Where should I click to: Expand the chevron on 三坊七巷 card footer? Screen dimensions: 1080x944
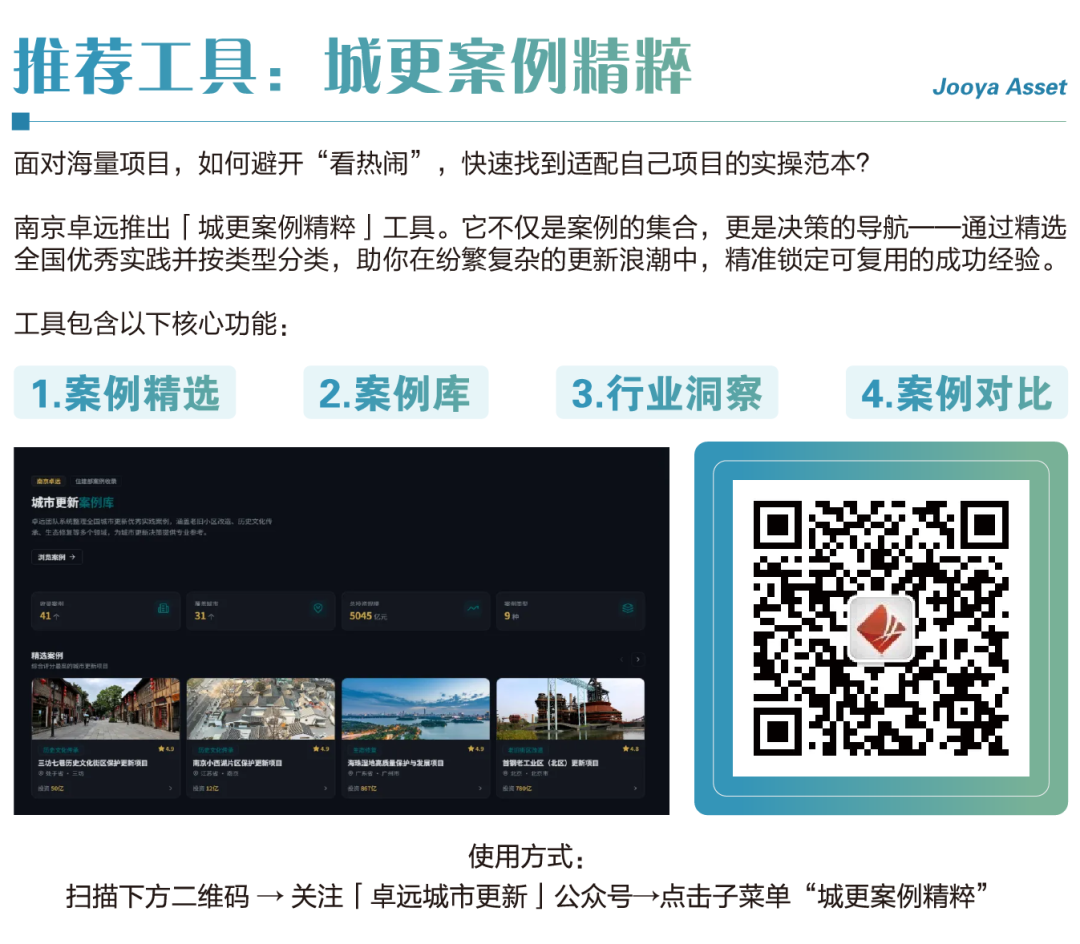[170, 788]
